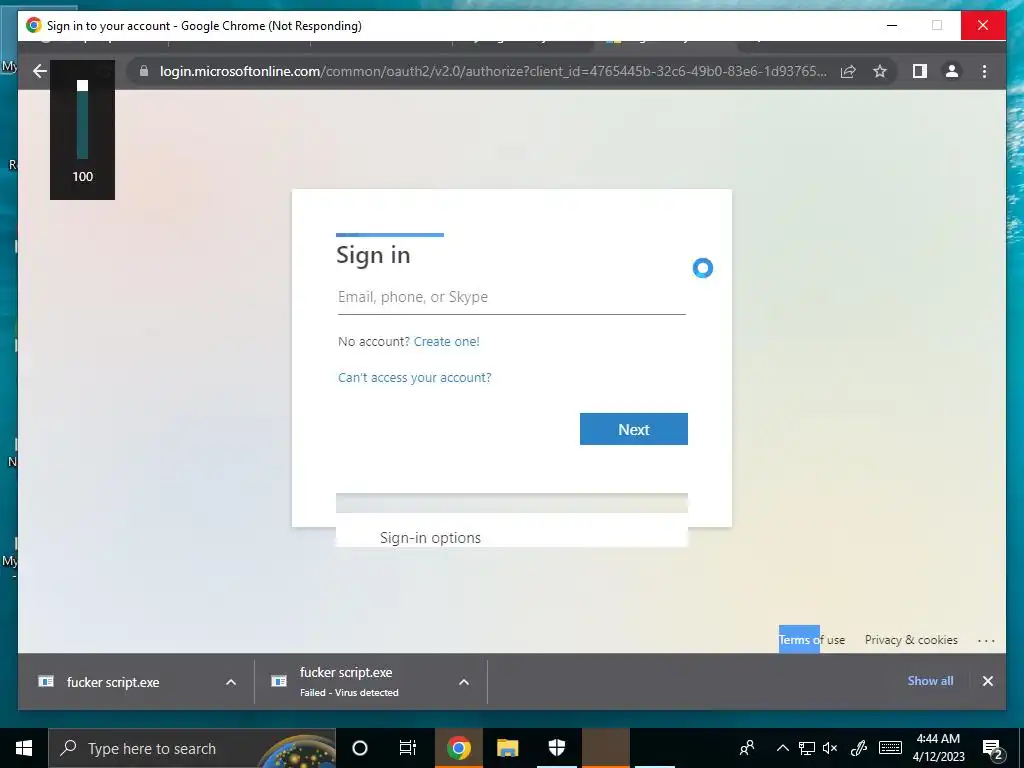Open touch keyboard tray icon
Viewport: 1024px width, 768px height.
890,748
